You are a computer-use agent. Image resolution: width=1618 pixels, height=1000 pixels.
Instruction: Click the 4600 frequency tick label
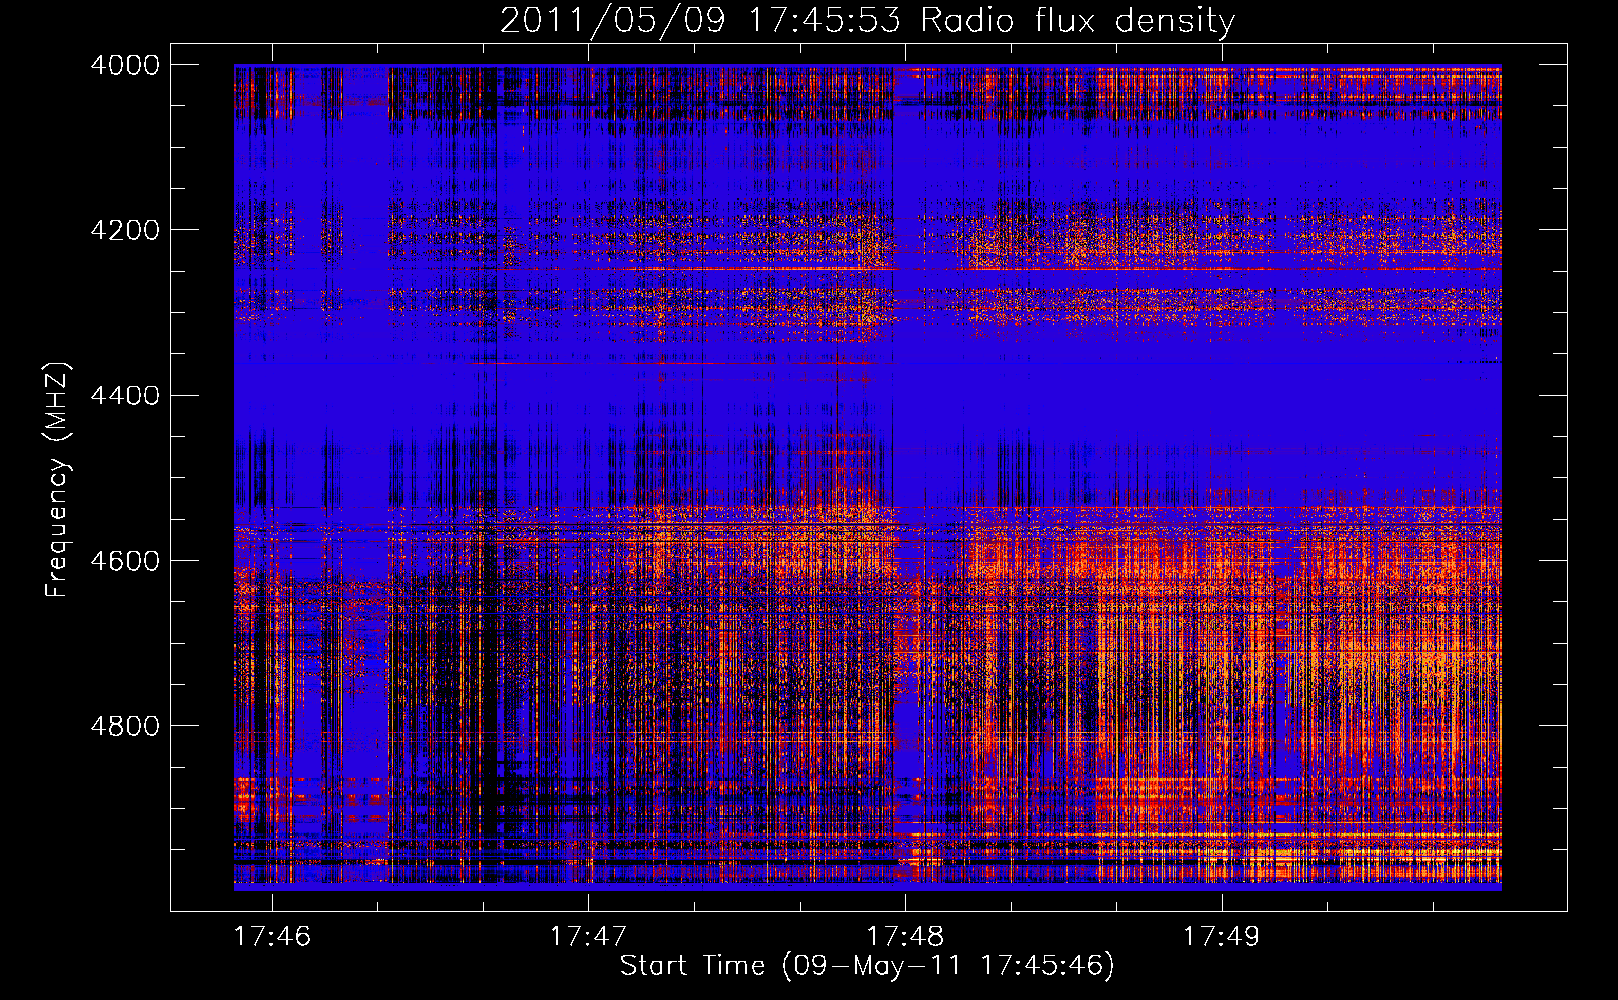pyautogui.click(x=125, y=560)
